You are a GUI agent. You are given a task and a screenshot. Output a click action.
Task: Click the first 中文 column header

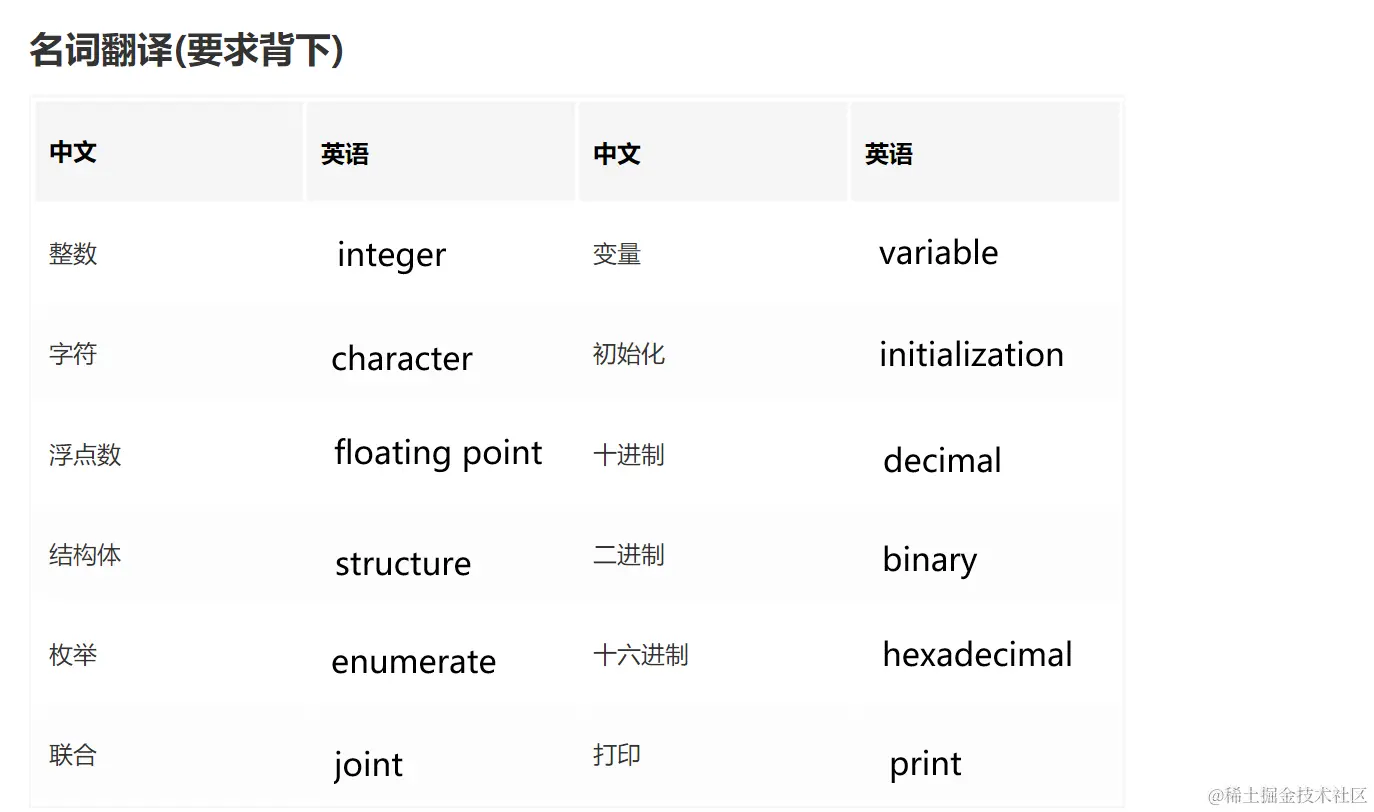coord(73,152)
